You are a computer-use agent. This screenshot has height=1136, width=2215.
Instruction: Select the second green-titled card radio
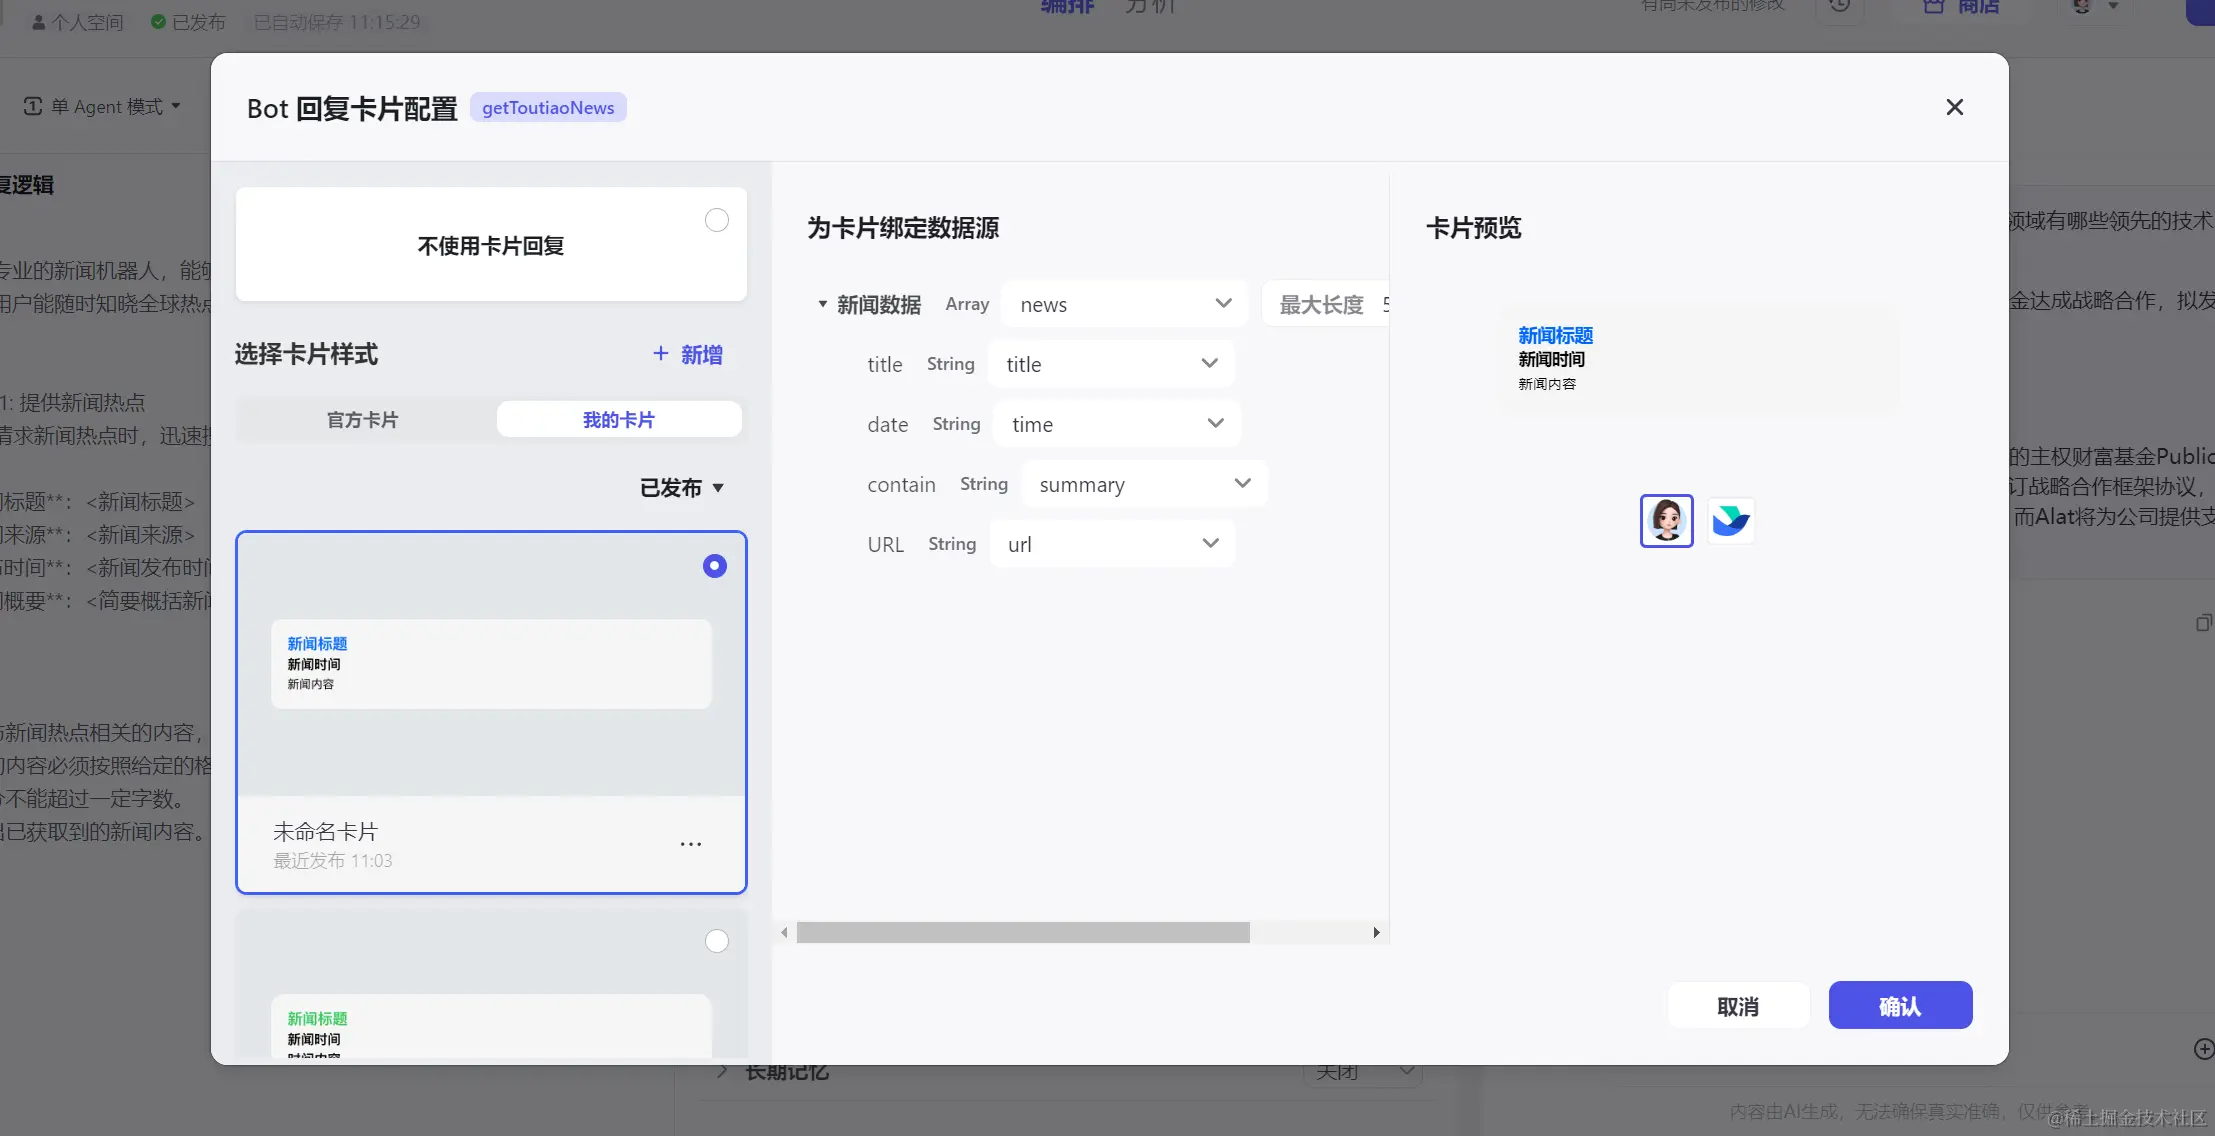[716, 941]
